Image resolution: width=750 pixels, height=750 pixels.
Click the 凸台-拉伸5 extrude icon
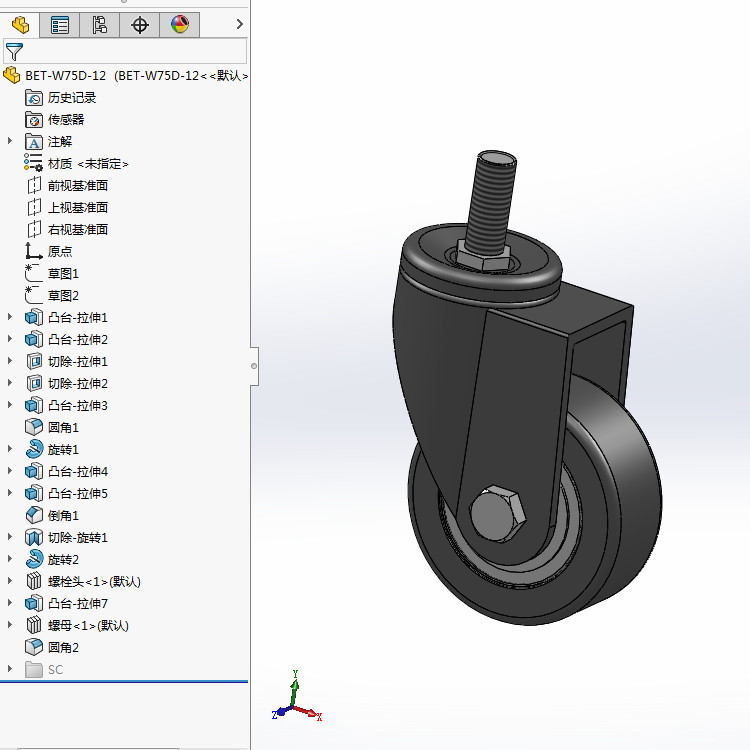pyautogui.click(x=33, y=493)
